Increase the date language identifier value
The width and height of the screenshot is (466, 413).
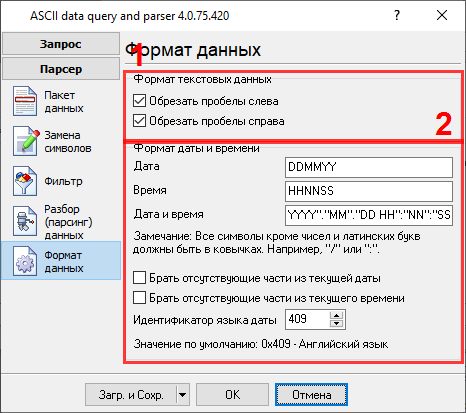pos(336,315)
